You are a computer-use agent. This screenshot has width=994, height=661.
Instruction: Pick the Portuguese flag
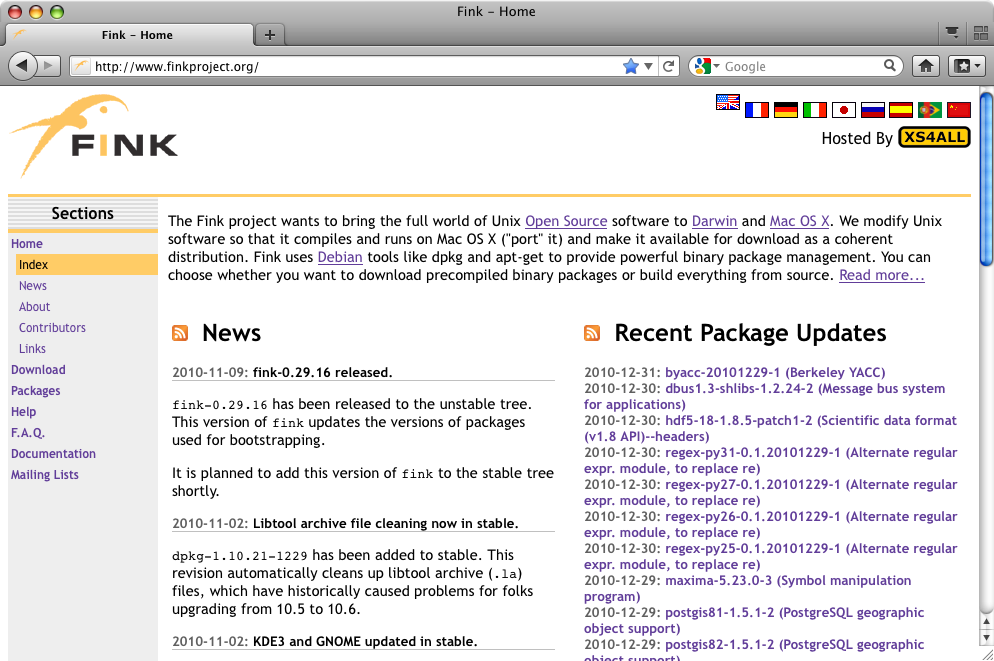(929, 110)
